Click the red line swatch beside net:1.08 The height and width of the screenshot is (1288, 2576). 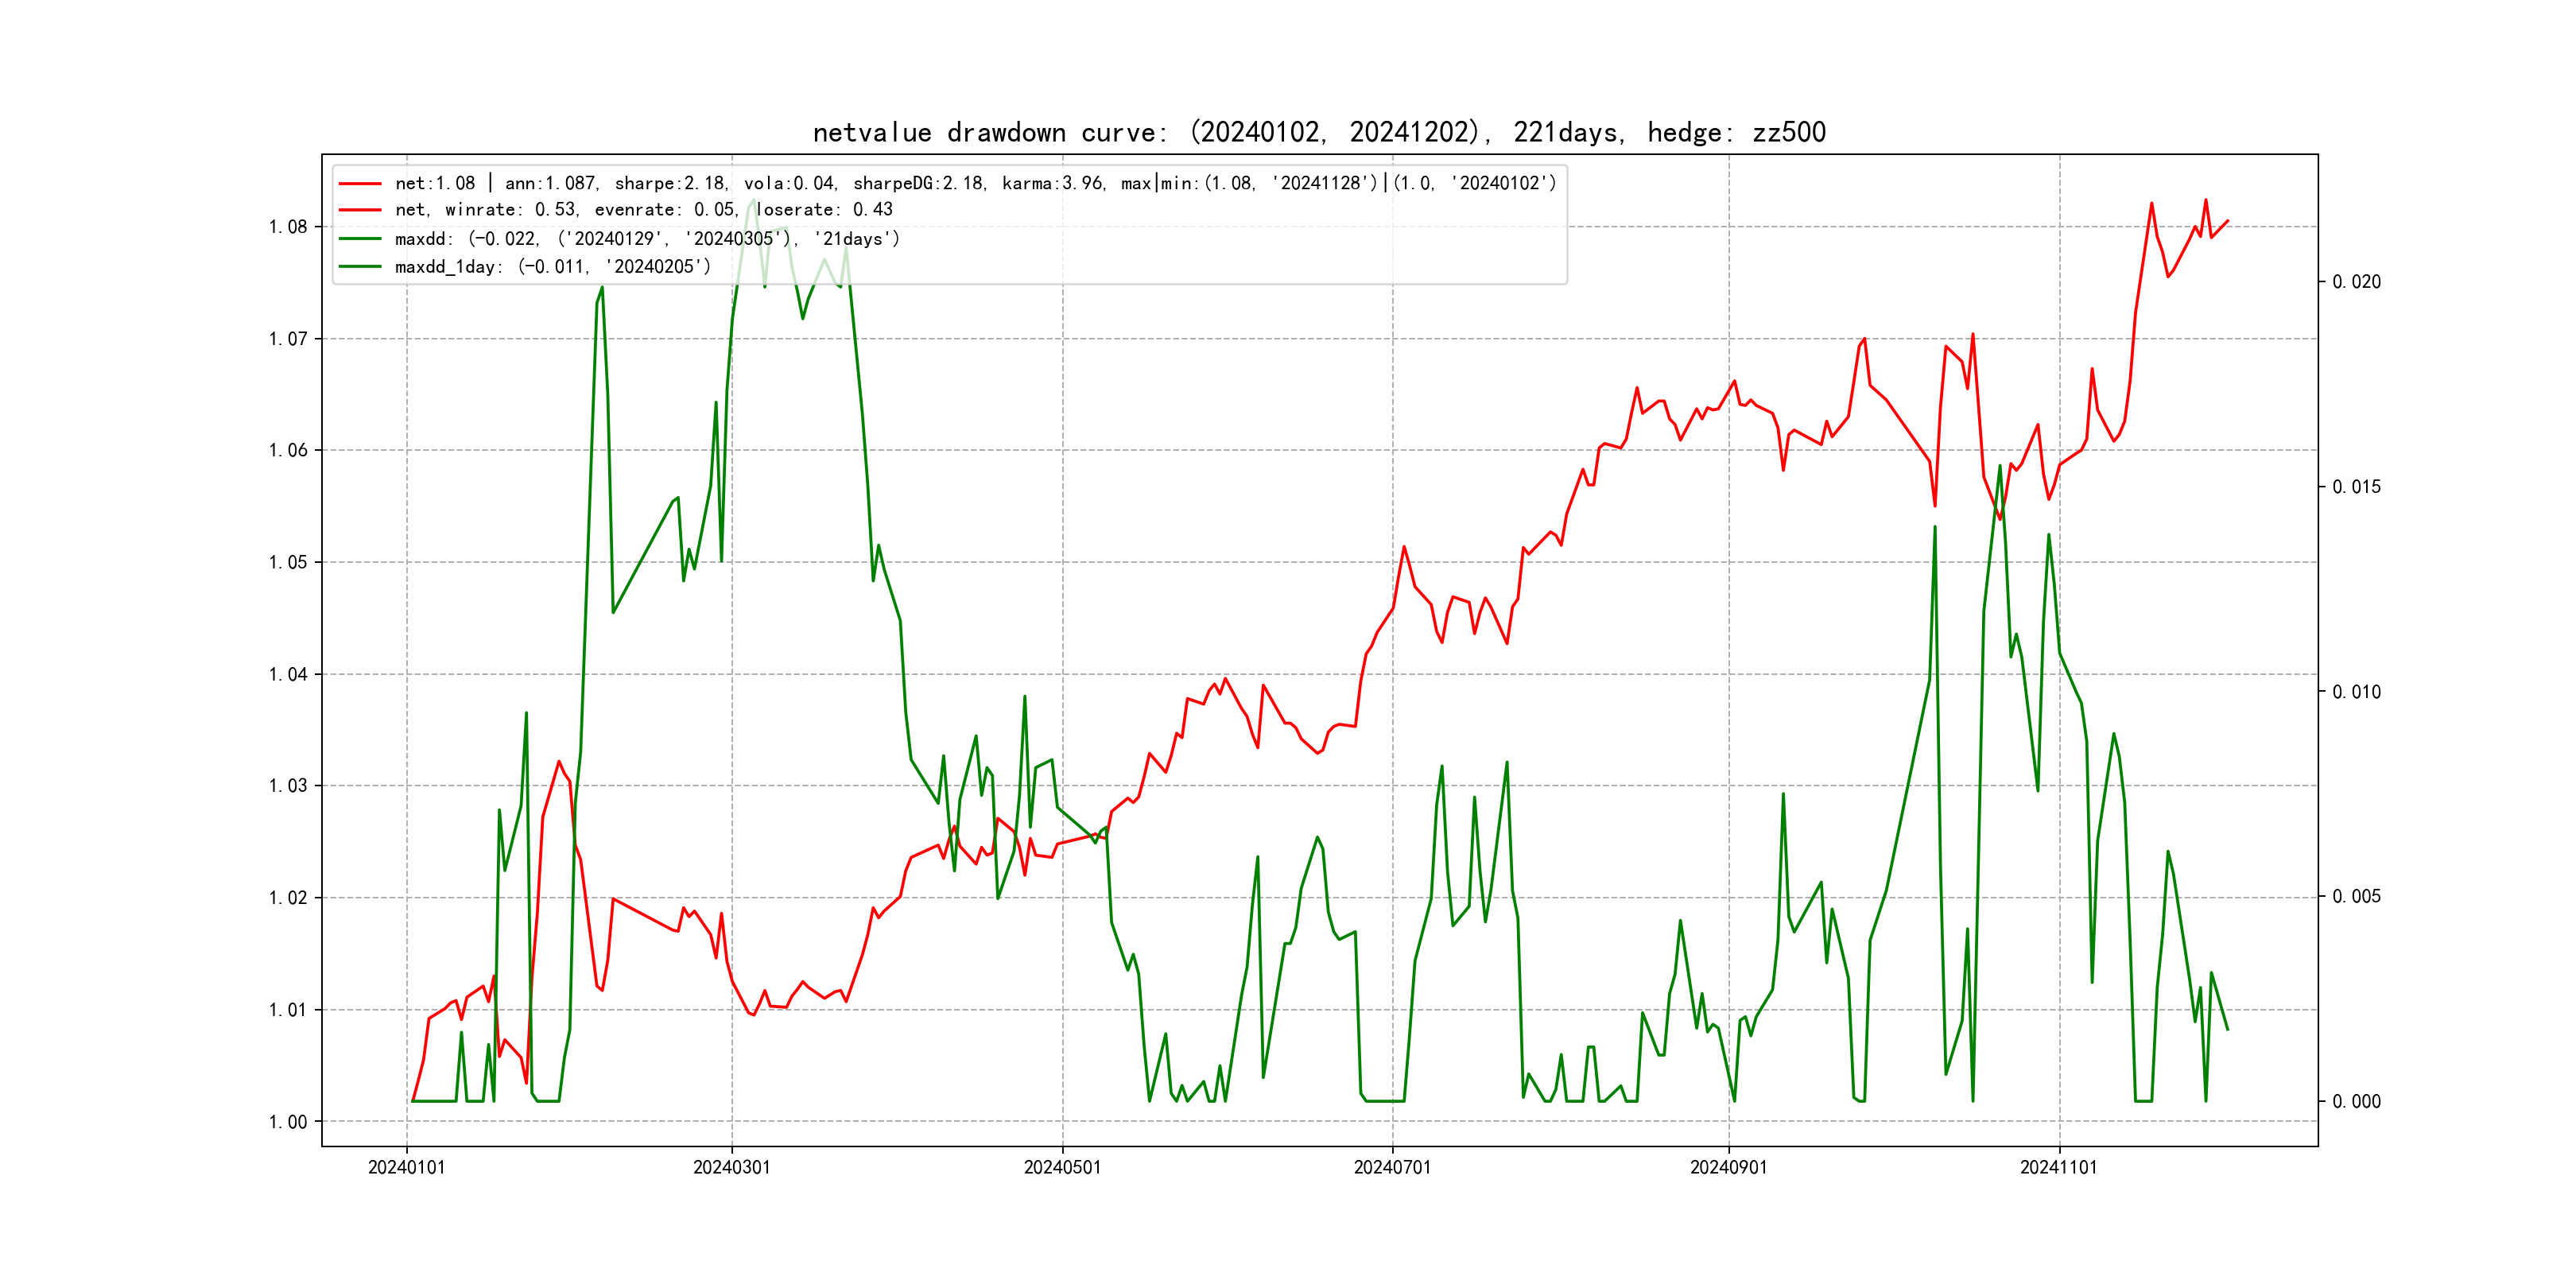pos(360,184)
